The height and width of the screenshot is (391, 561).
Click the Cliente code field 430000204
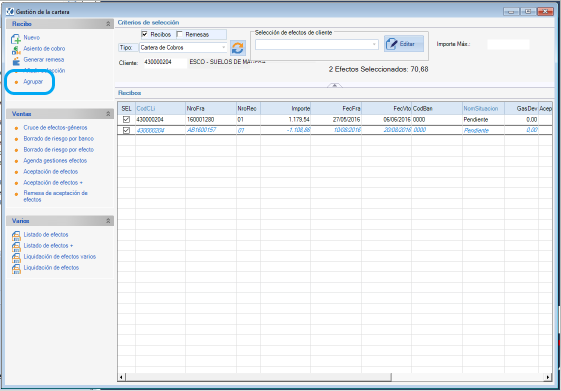(x=165, y=62)
